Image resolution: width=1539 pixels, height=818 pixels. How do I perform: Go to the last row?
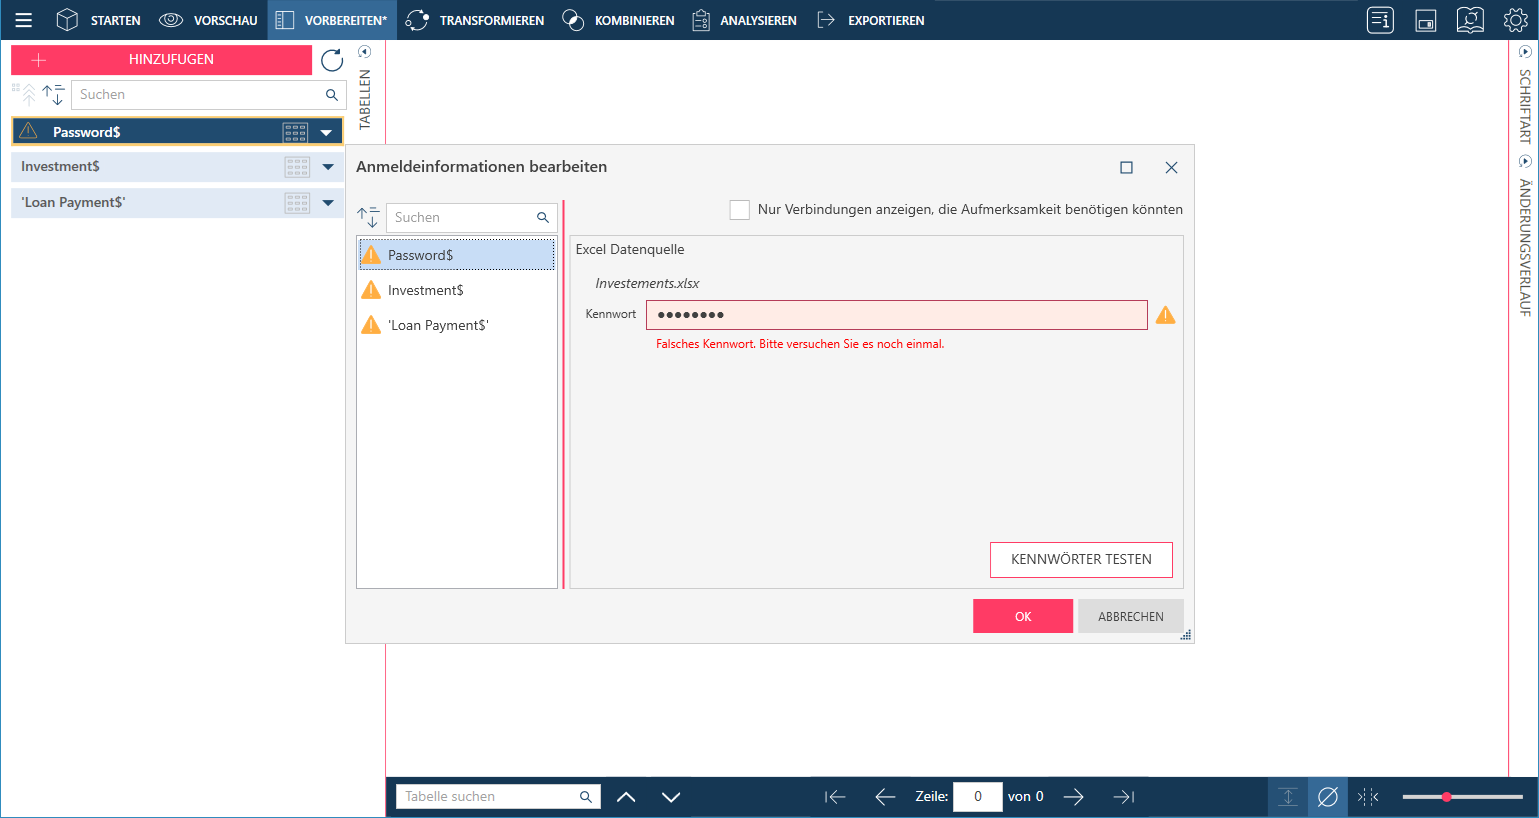click(1124, 797)
